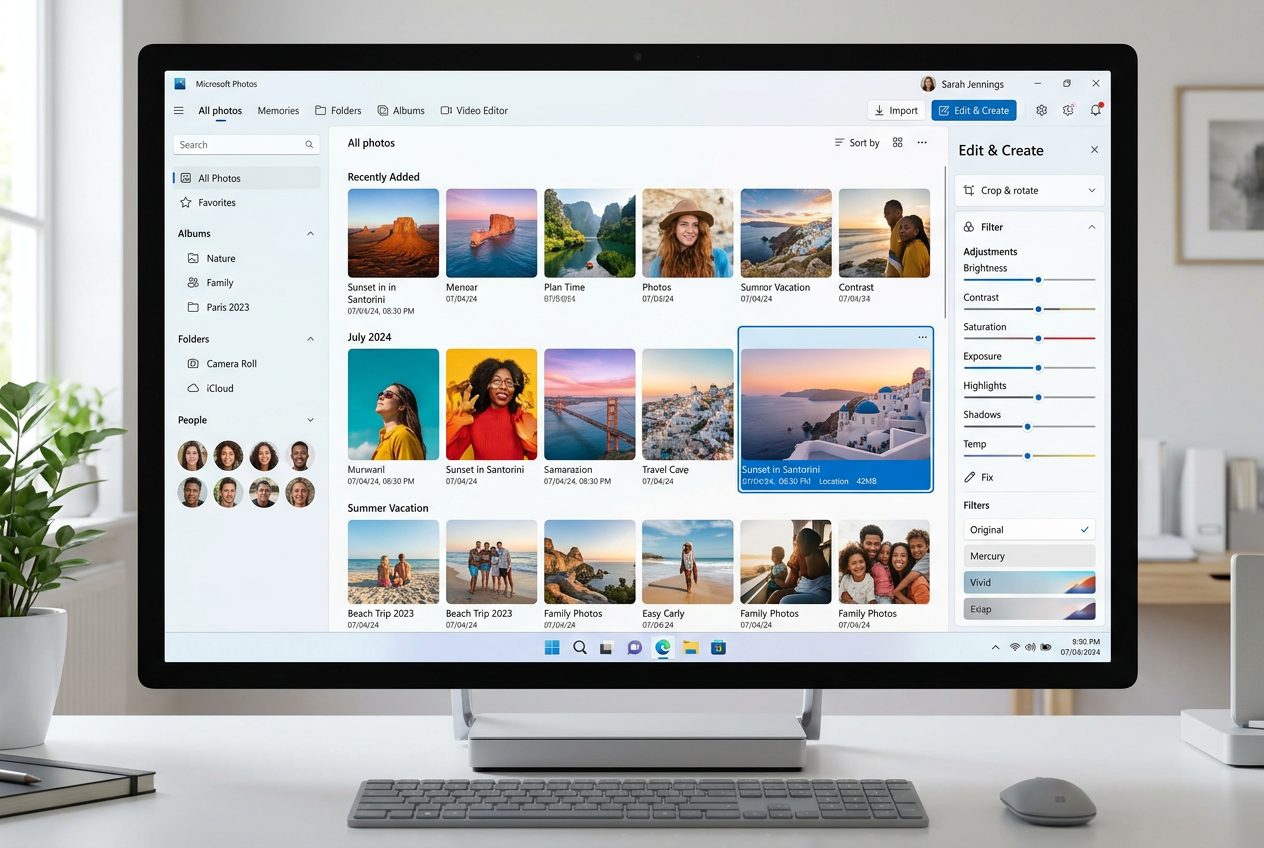The width and height of the screenshot is (1264, 848).
Task: Open the Folders tab in top navigation
Action: click(x=338, y=111)
